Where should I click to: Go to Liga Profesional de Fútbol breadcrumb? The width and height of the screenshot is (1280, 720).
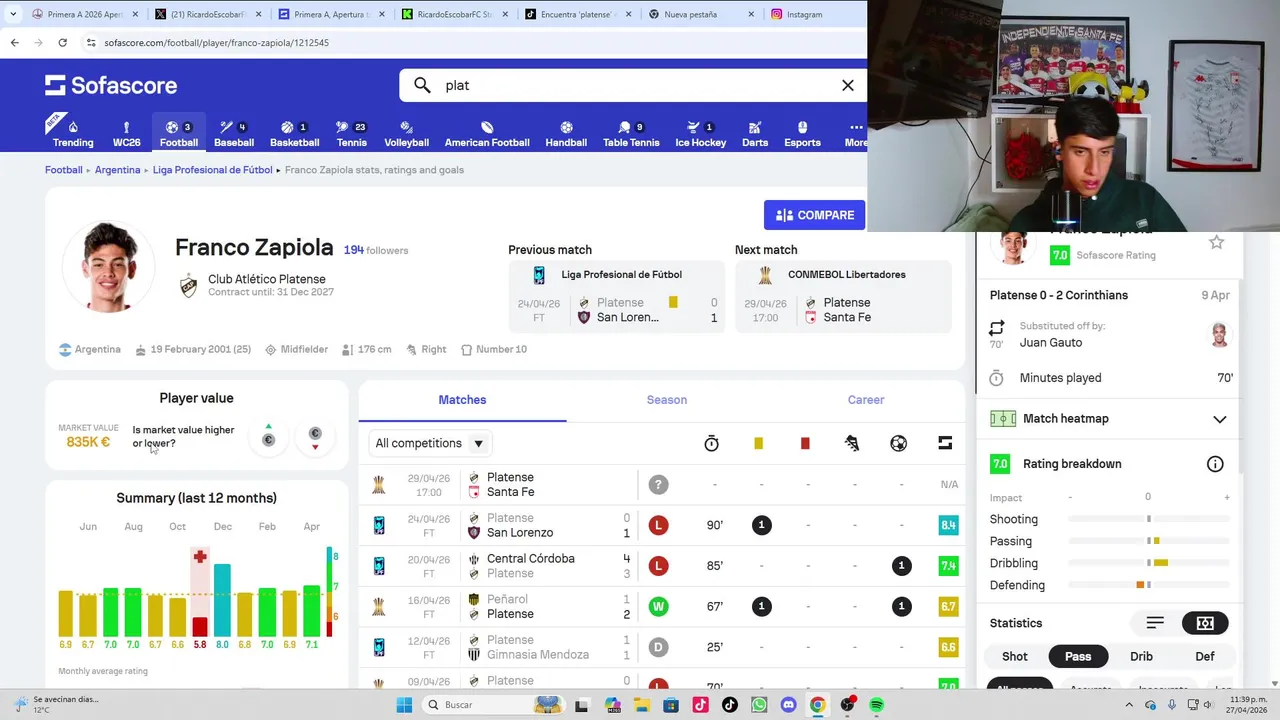[x=213, y=170]
